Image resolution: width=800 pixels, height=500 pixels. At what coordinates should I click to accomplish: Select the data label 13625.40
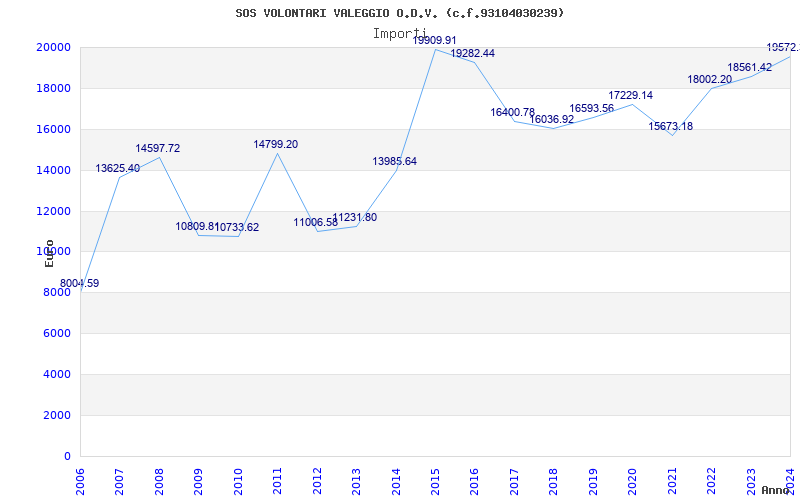pos(118,168)
